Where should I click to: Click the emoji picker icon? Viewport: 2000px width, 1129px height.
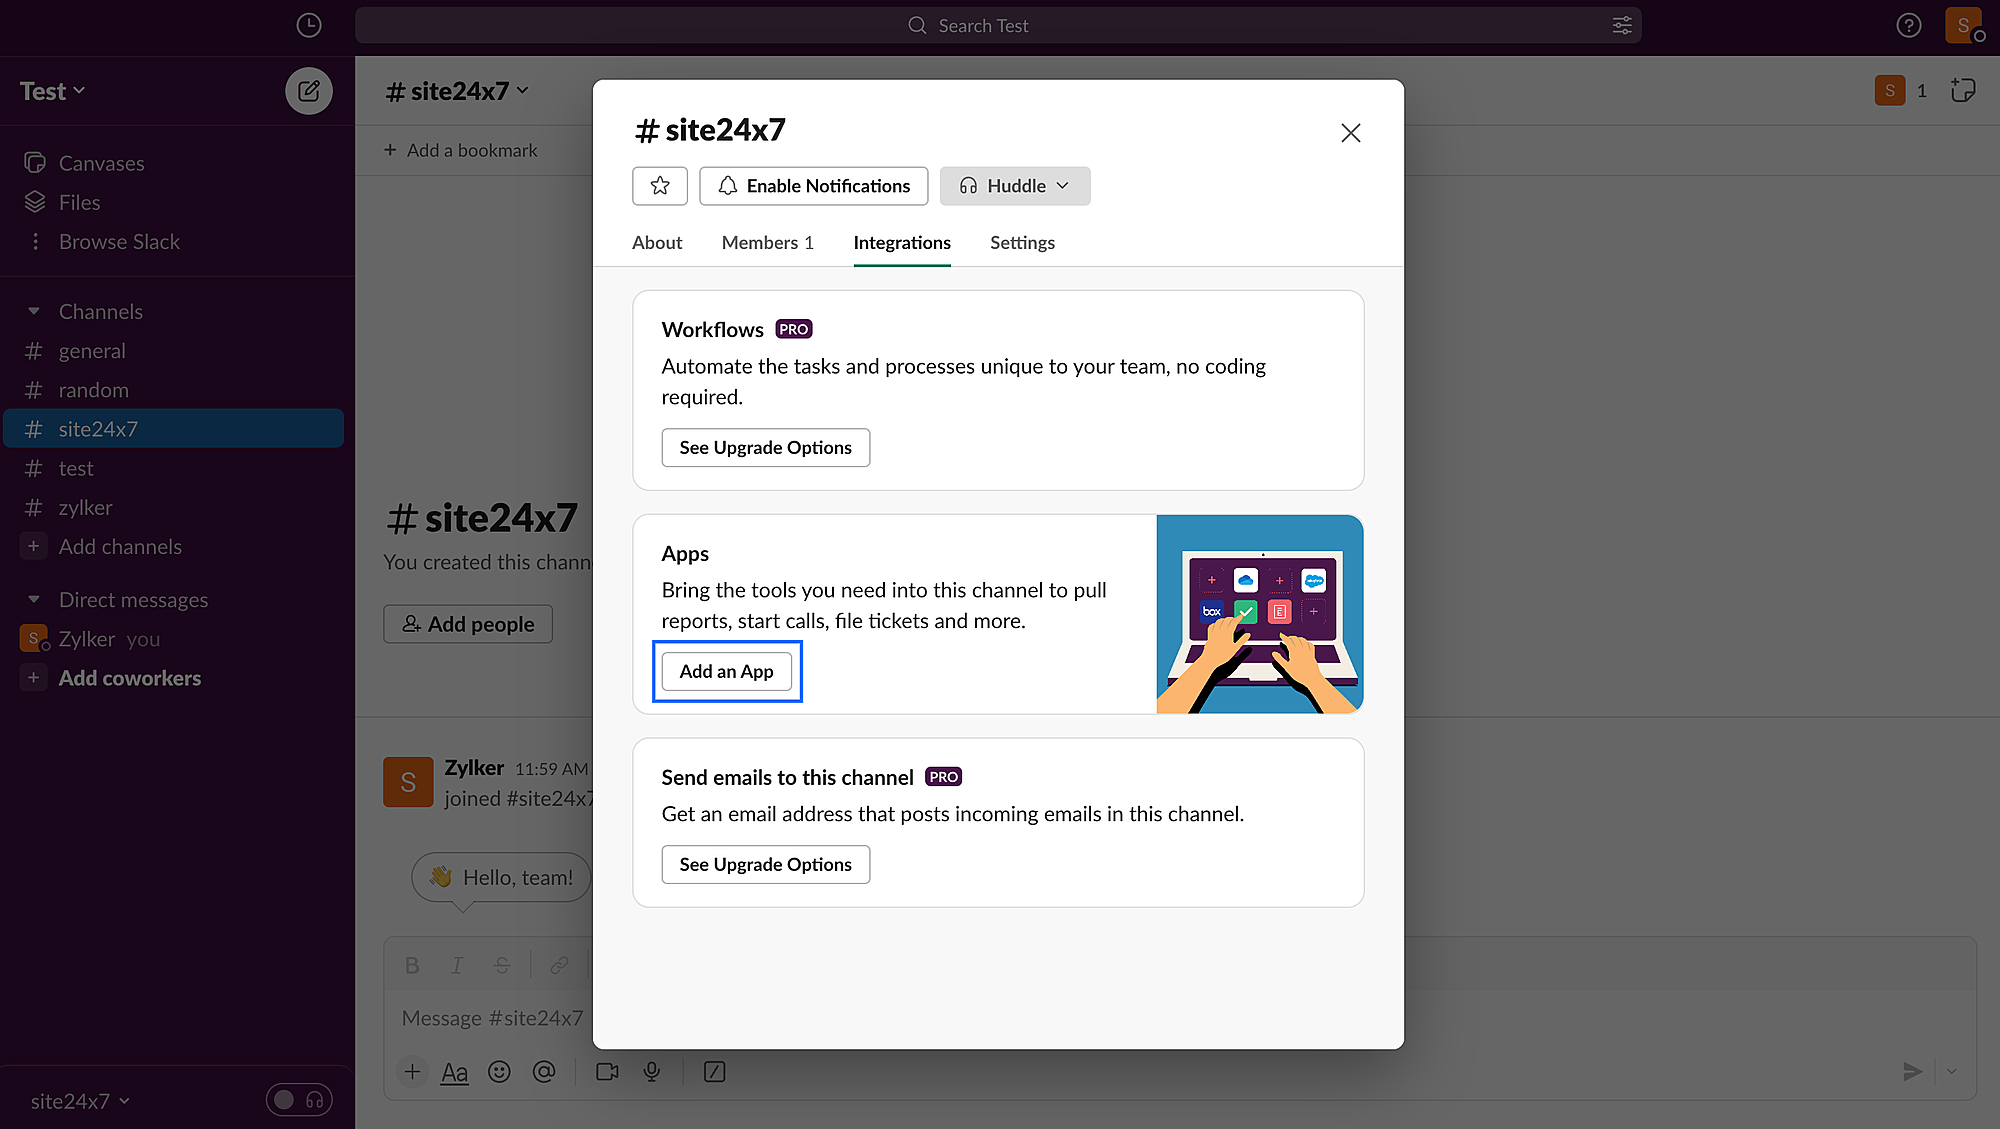click(x=499, y=1072)
